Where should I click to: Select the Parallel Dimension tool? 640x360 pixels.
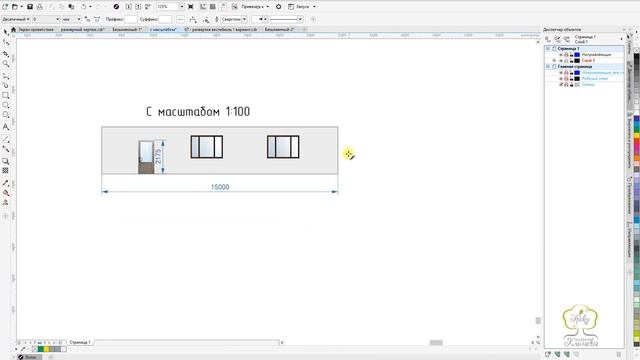click(6, 139)
